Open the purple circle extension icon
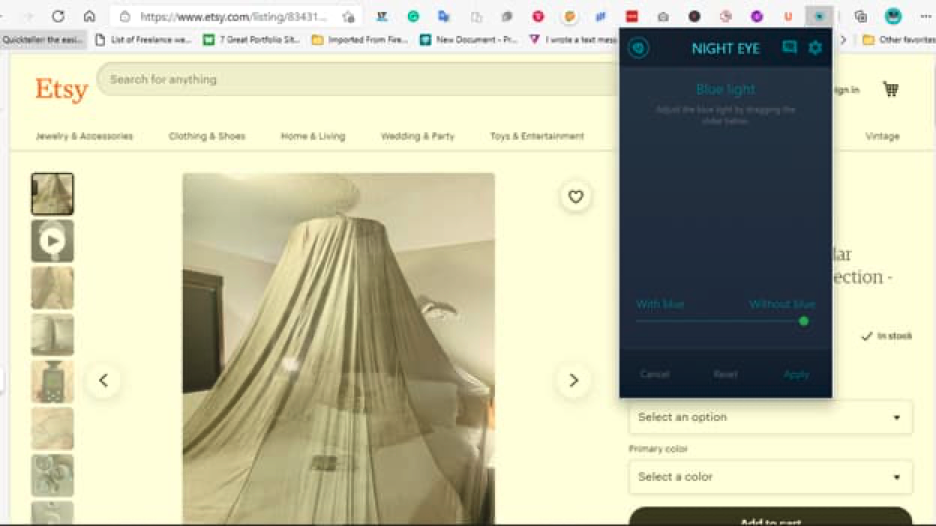Image resolution: width=936 pixels, height=526 pixels. pos(757,17)
